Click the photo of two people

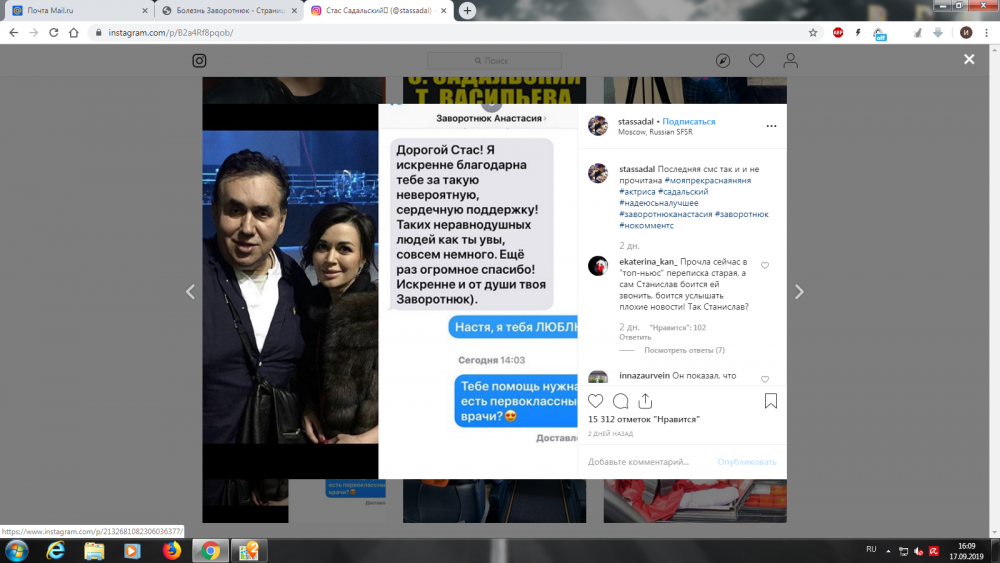(290, 287)
